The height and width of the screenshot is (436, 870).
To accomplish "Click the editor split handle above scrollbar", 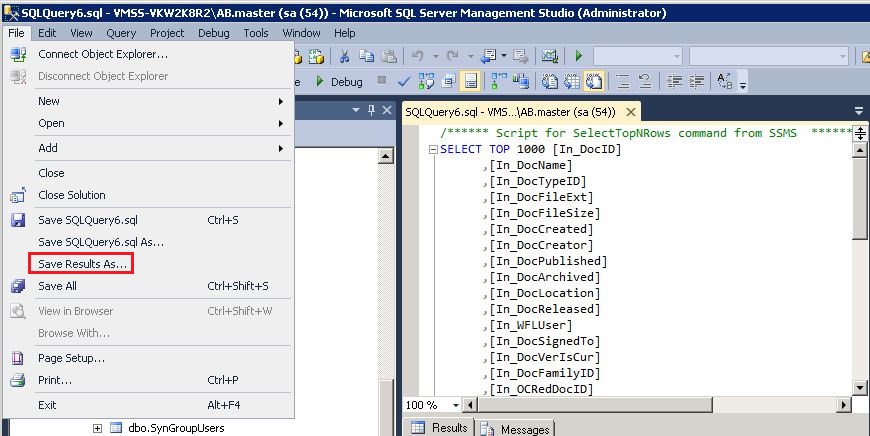I will [860, 133].
